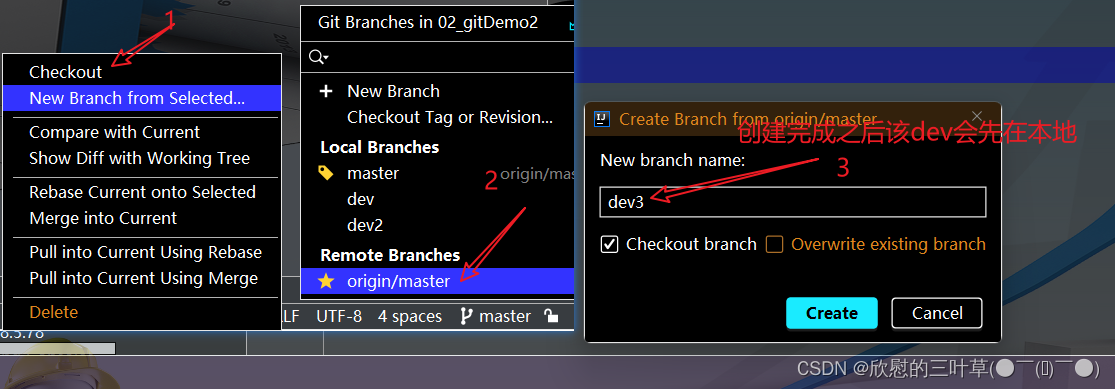Enable Overwrite existing branch checkbox
The image size is (1115, 389).
click(x=774, y=244)
